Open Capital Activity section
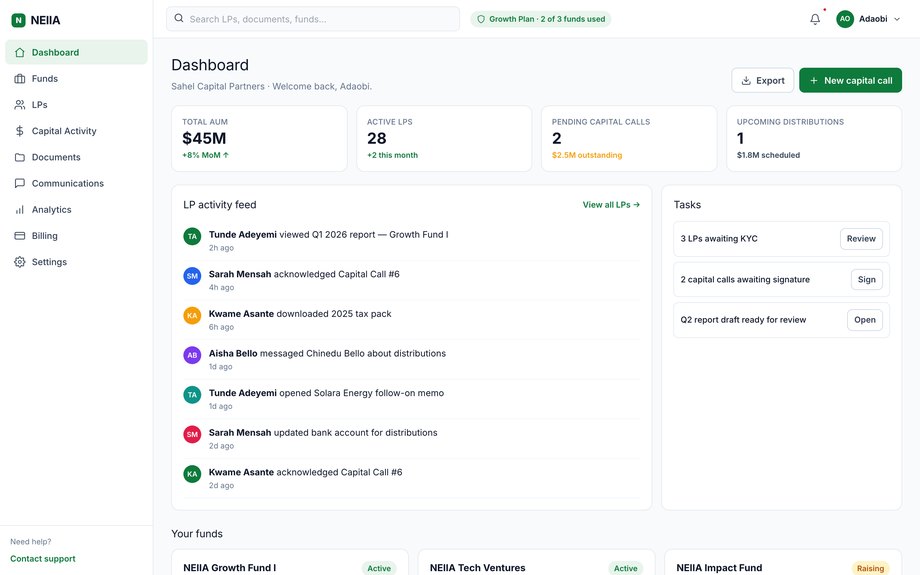 point(76,131)
